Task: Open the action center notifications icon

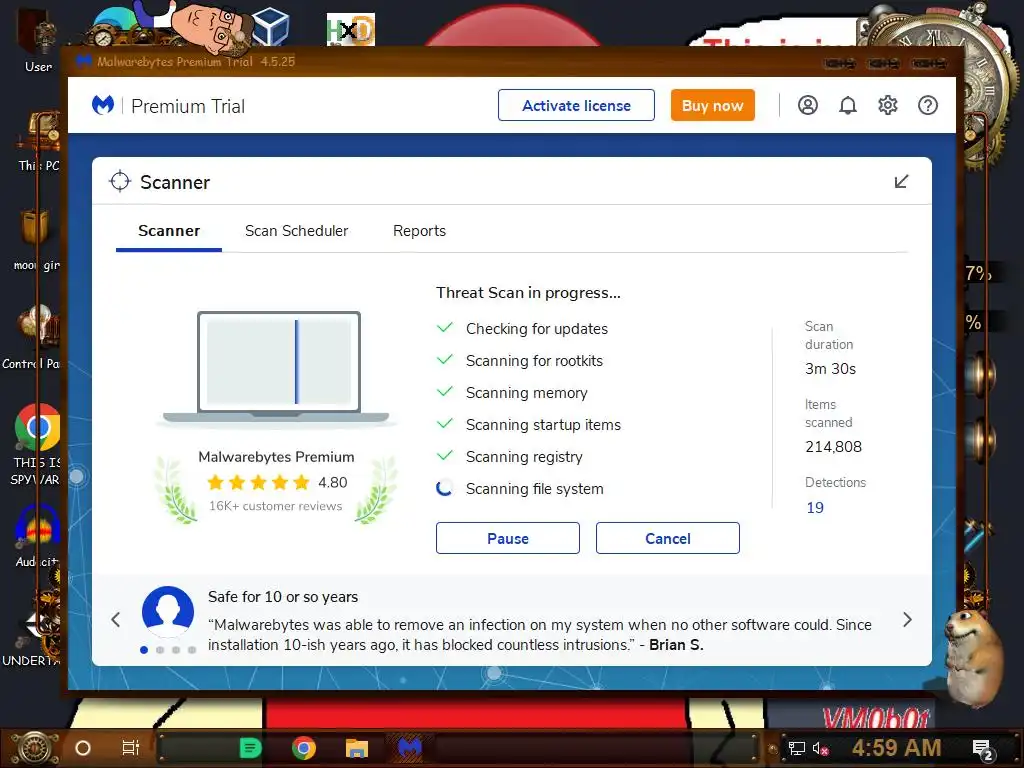Action: point(983,750)
